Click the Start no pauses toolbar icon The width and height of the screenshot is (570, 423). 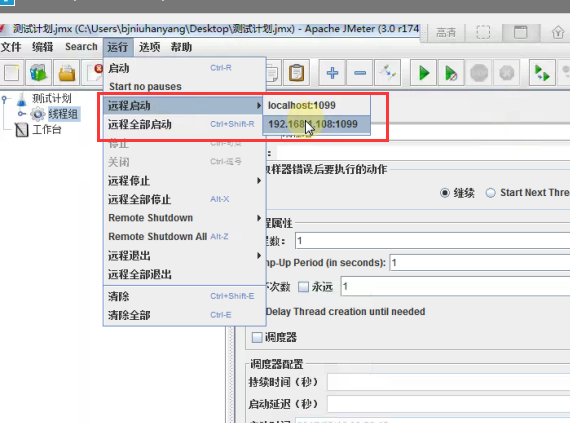451,73
